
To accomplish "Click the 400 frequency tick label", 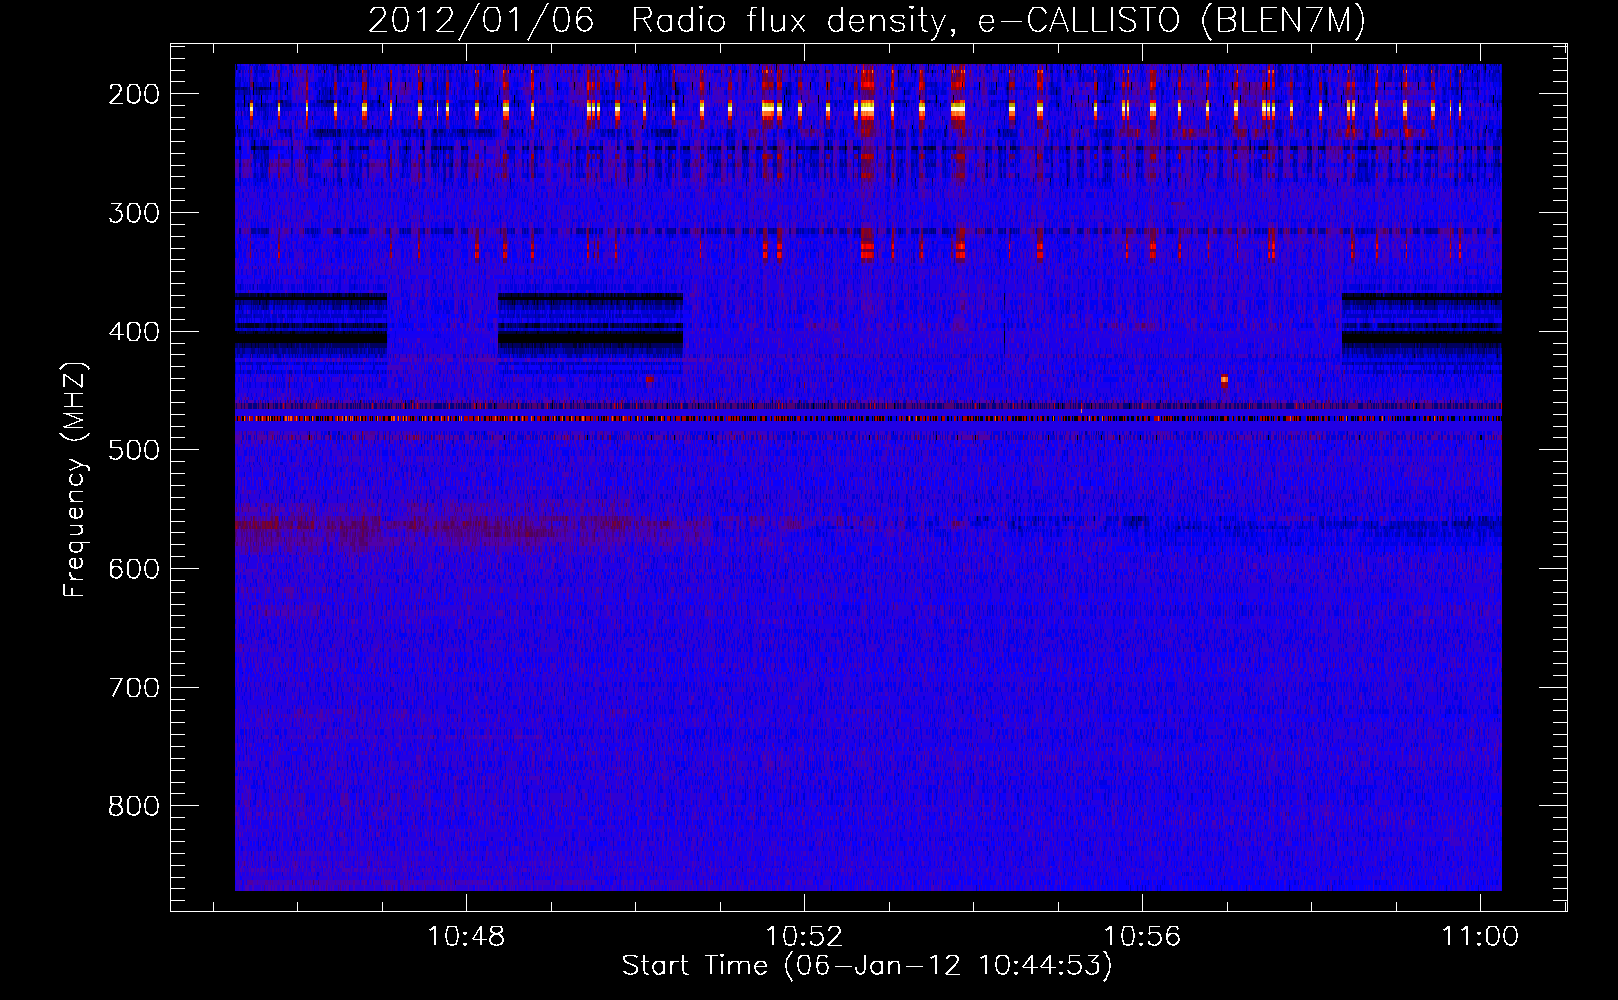I will click(x=134, y=332).
